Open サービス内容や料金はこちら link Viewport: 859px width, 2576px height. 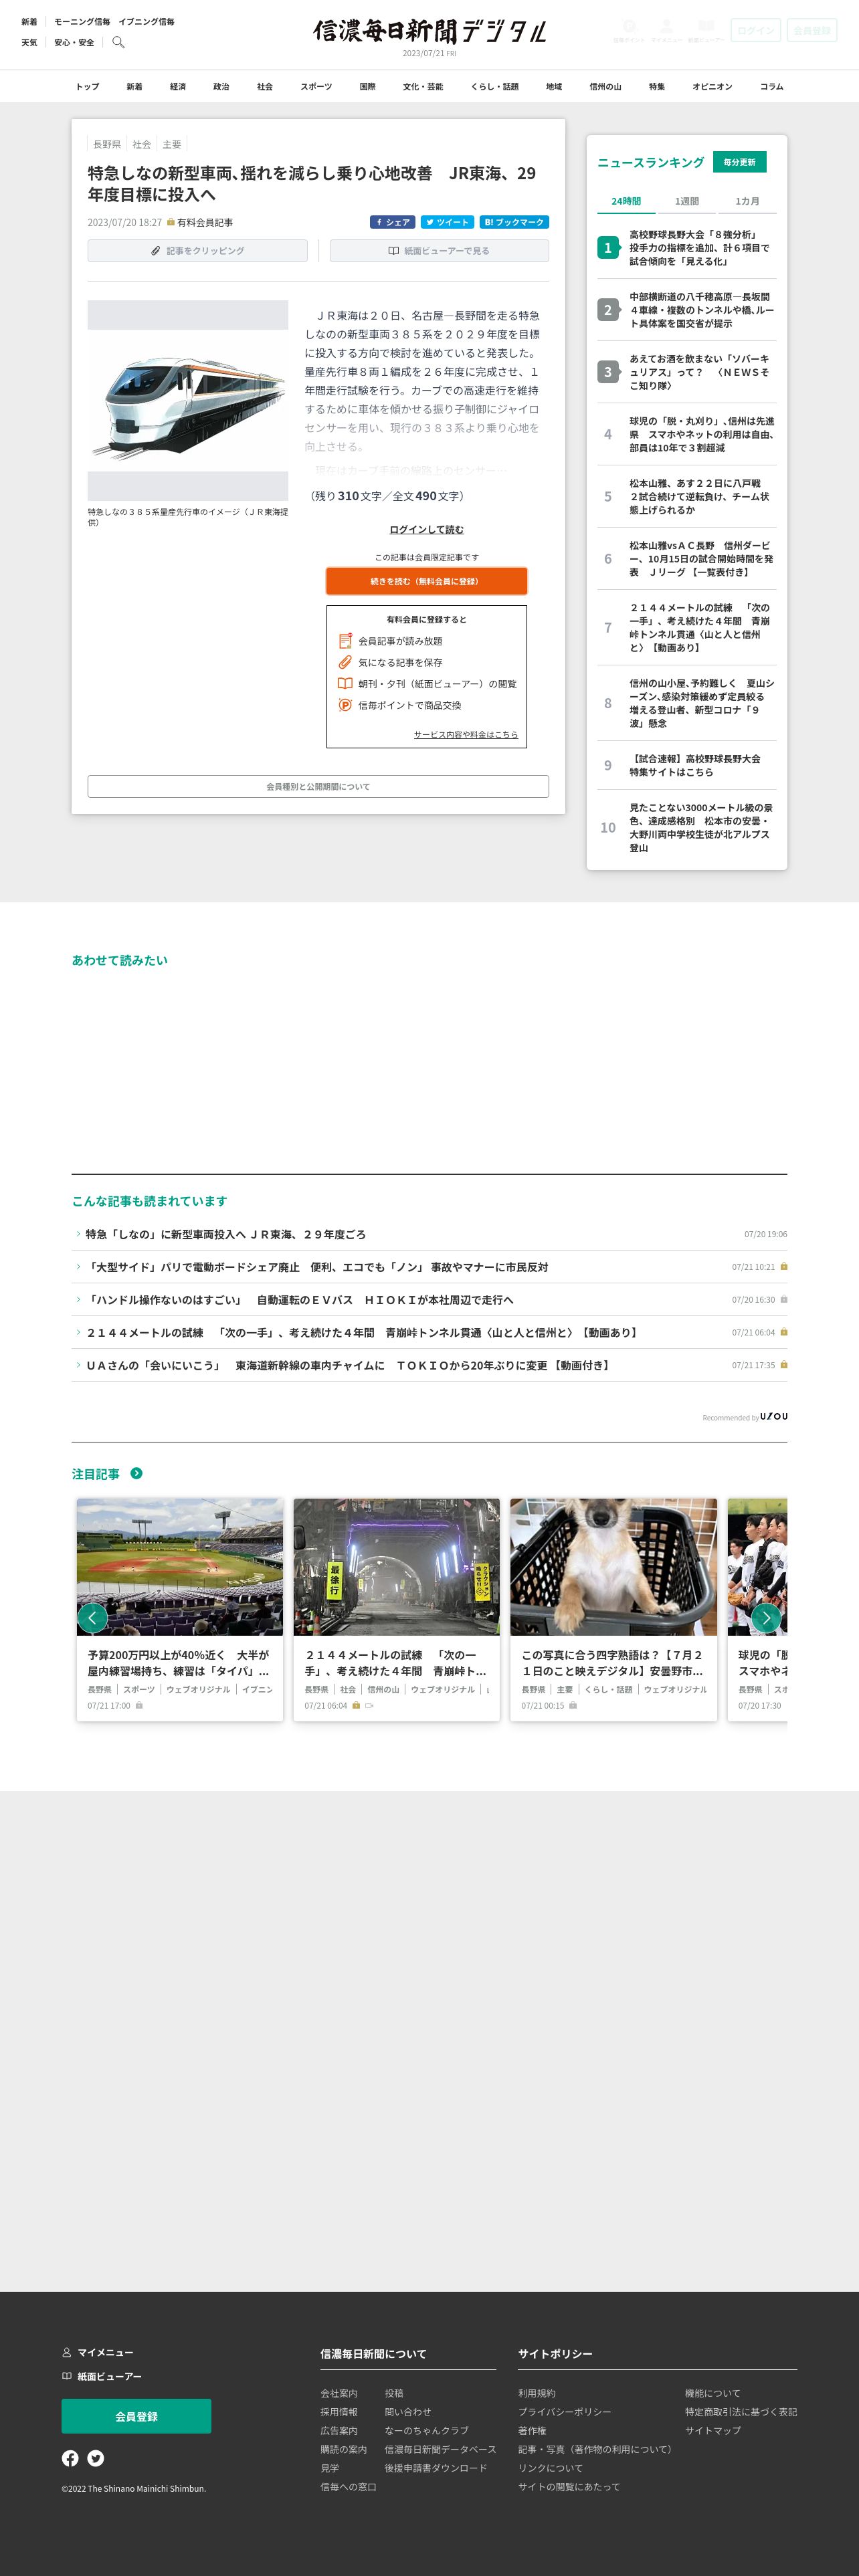(466, 734)
